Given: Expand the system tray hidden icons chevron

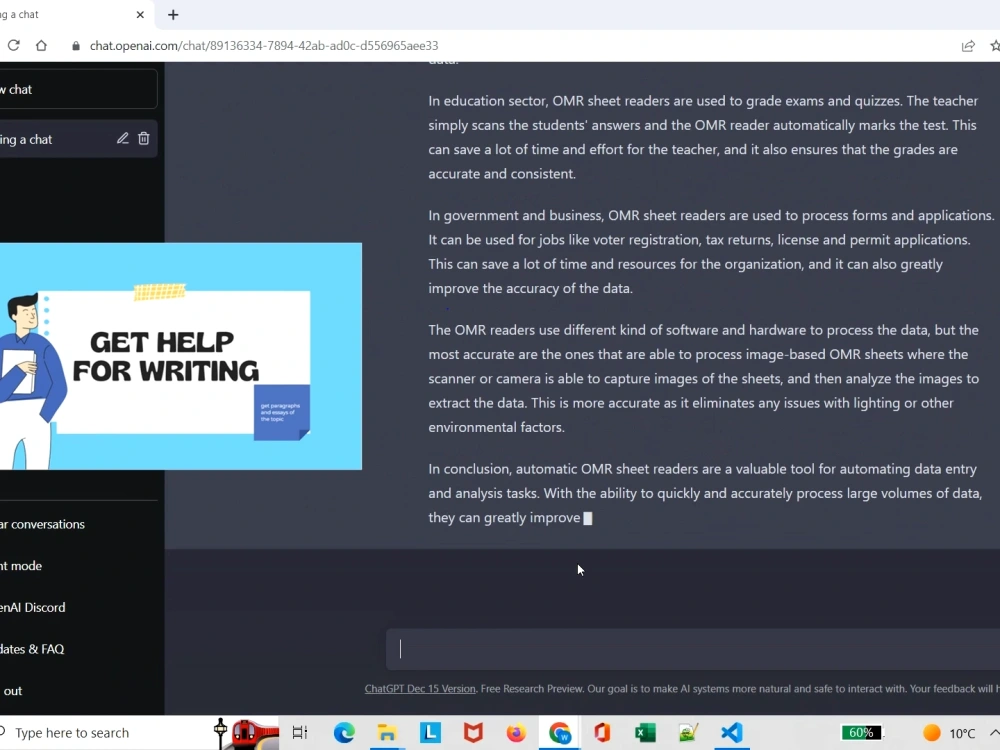Looking at the screenshot, I should [994, 733].
